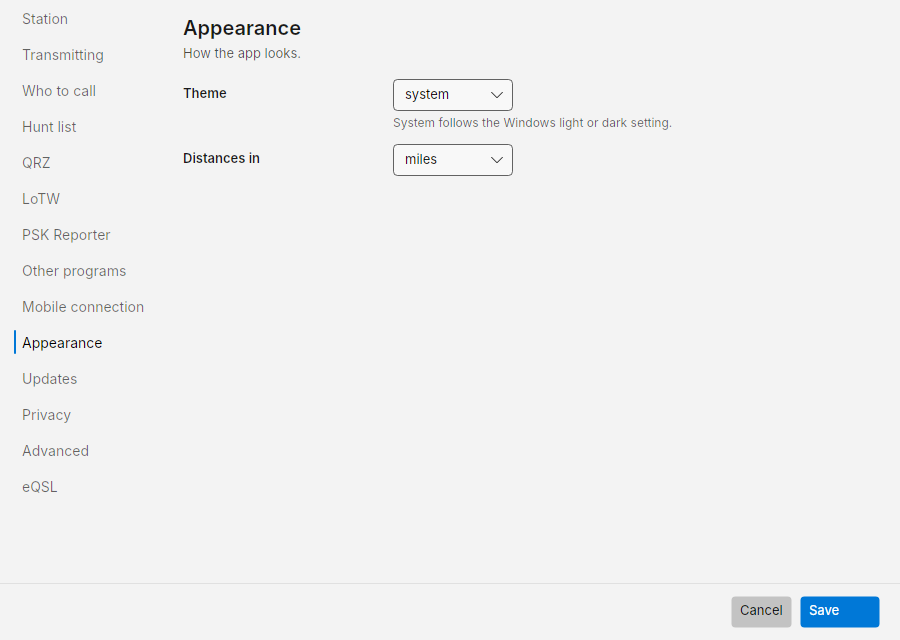Select the Who to call section
The image size is (900, 640).
[59, 91]
